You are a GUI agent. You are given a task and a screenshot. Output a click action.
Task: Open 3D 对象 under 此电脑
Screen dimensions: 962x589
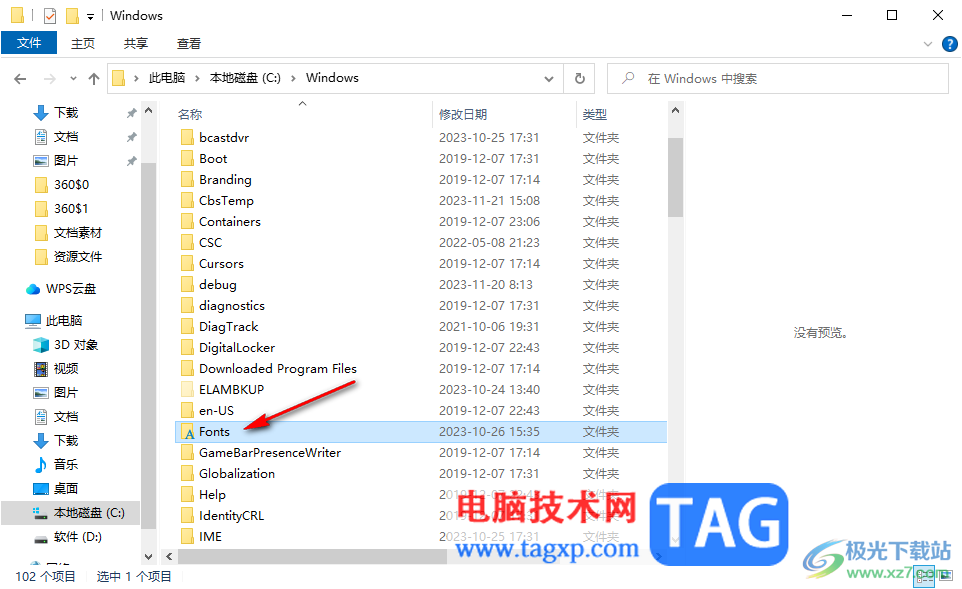click(75, 345)
